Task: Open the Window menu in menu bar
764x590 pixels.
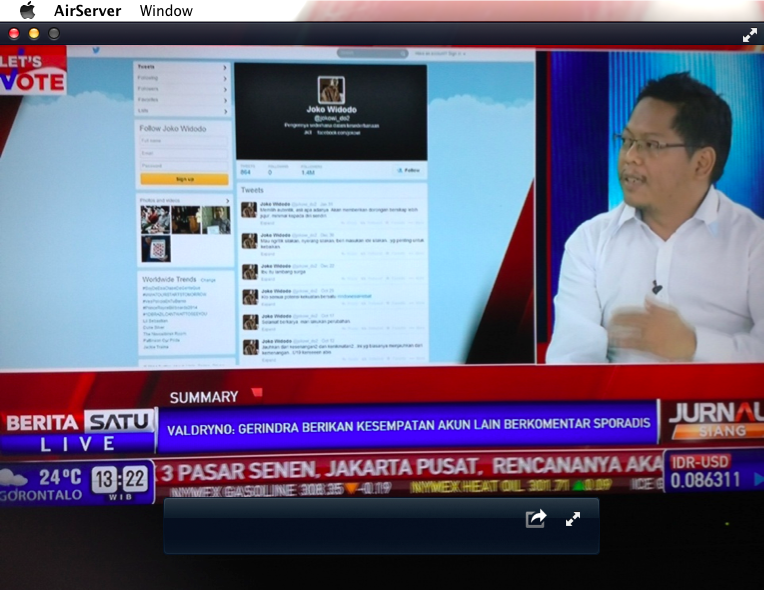Action: coord(166,11)
